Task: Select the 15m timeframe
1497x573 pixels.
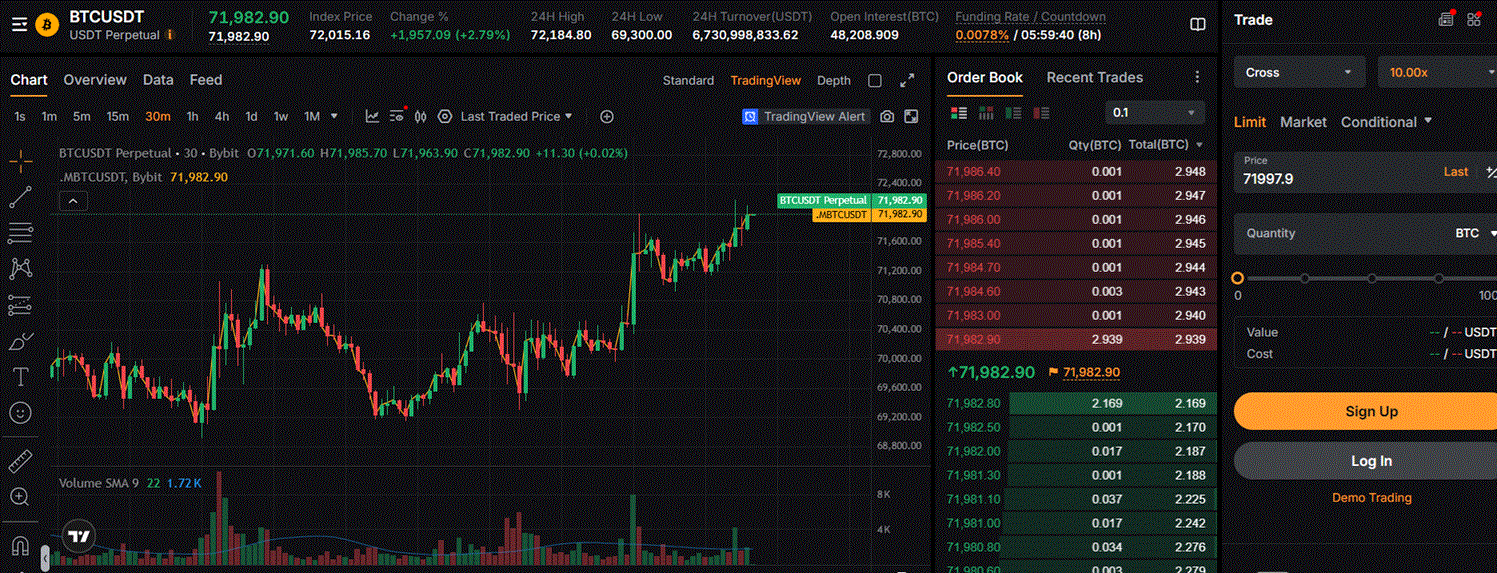Action: click(x=118, y=116)
